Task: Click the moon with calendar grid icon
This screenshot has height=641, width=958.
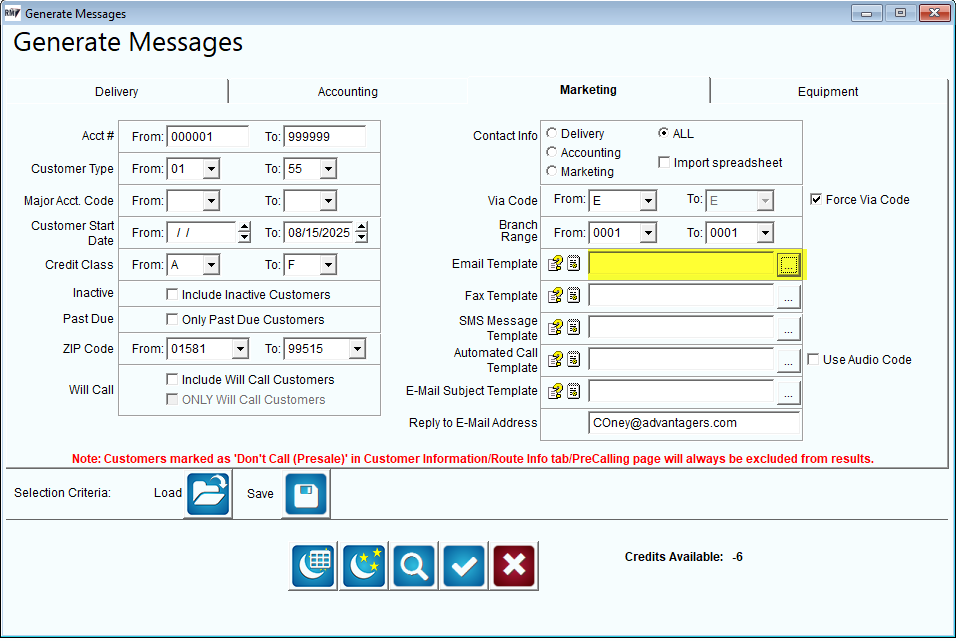Action: pyautogui.click(x=313, y=566)
